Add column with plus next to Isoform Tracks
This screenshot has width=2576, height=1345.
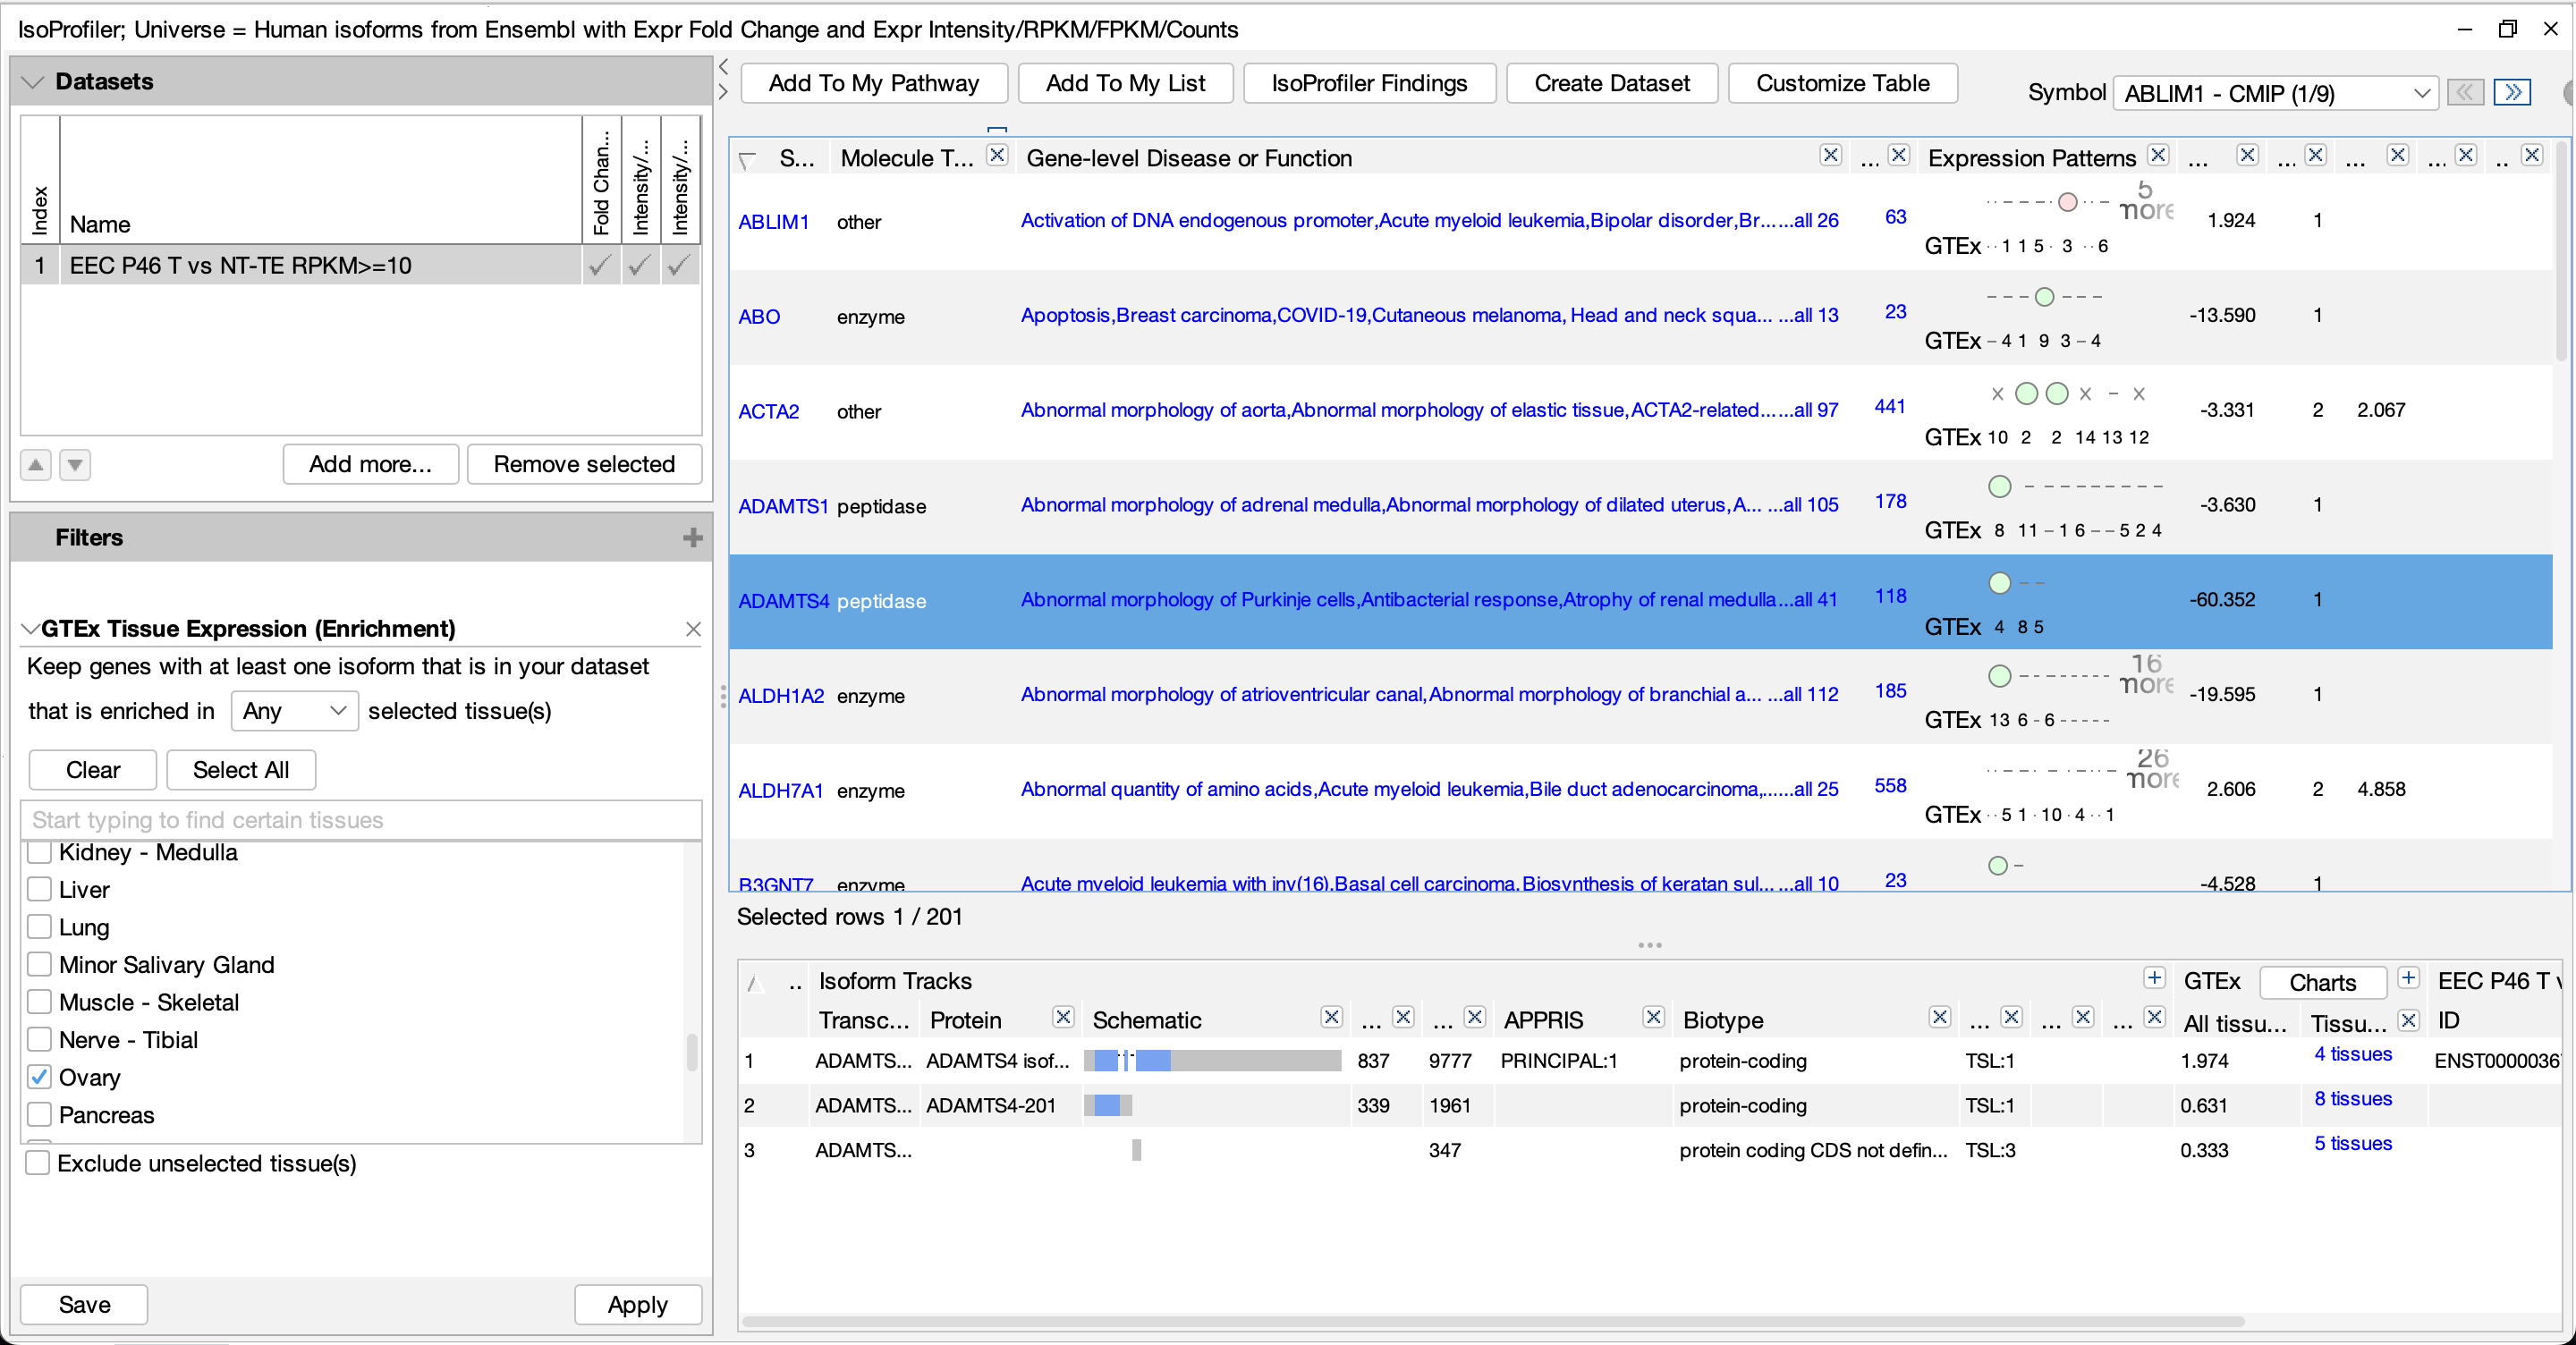click(2154, 978)
